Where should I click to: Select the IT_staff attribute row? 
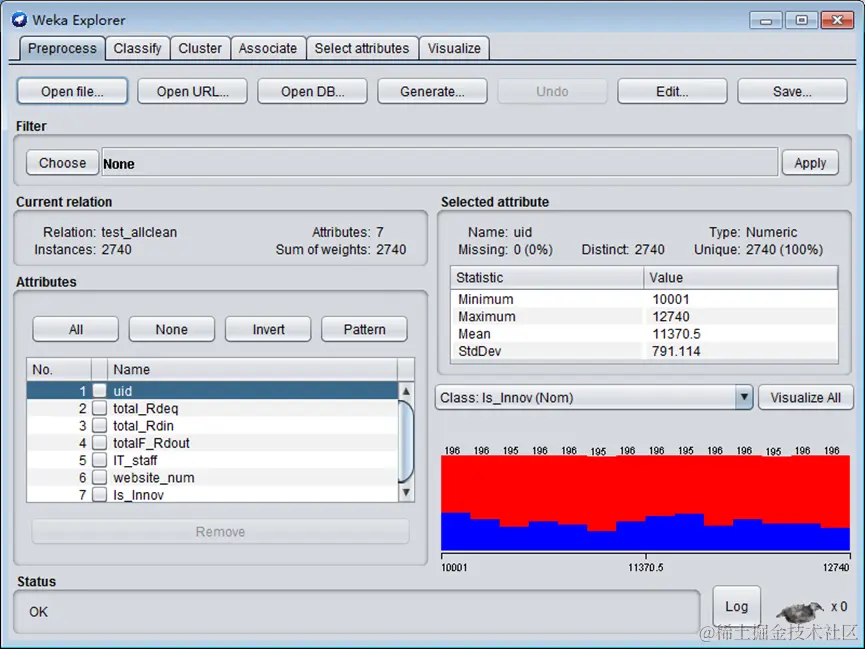[x=212, y=460]
